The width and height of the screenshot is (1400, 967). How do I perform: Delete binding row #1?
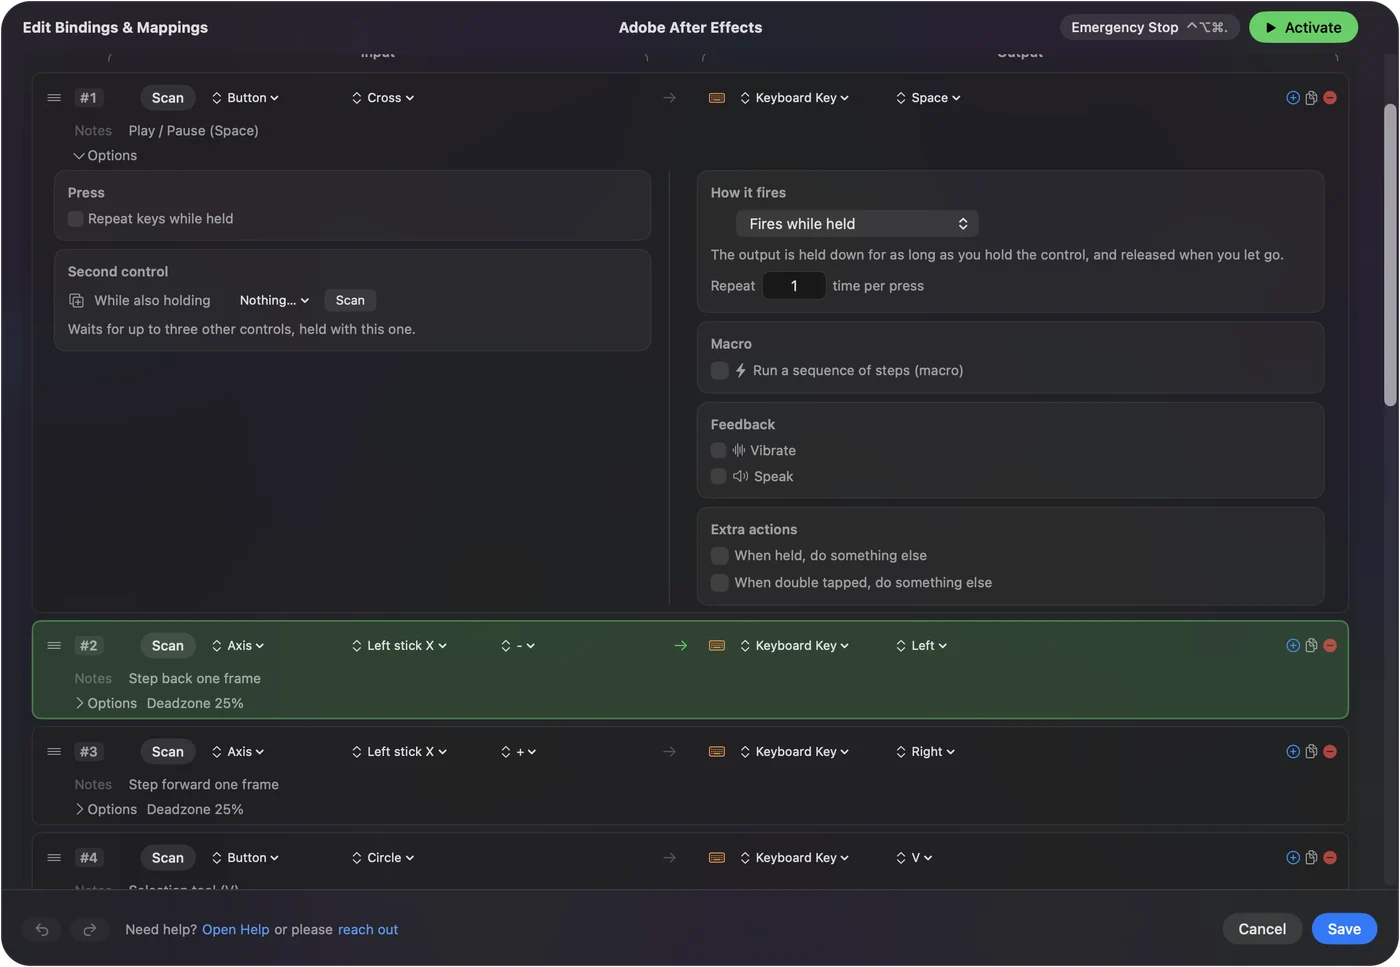point(1330,98)
